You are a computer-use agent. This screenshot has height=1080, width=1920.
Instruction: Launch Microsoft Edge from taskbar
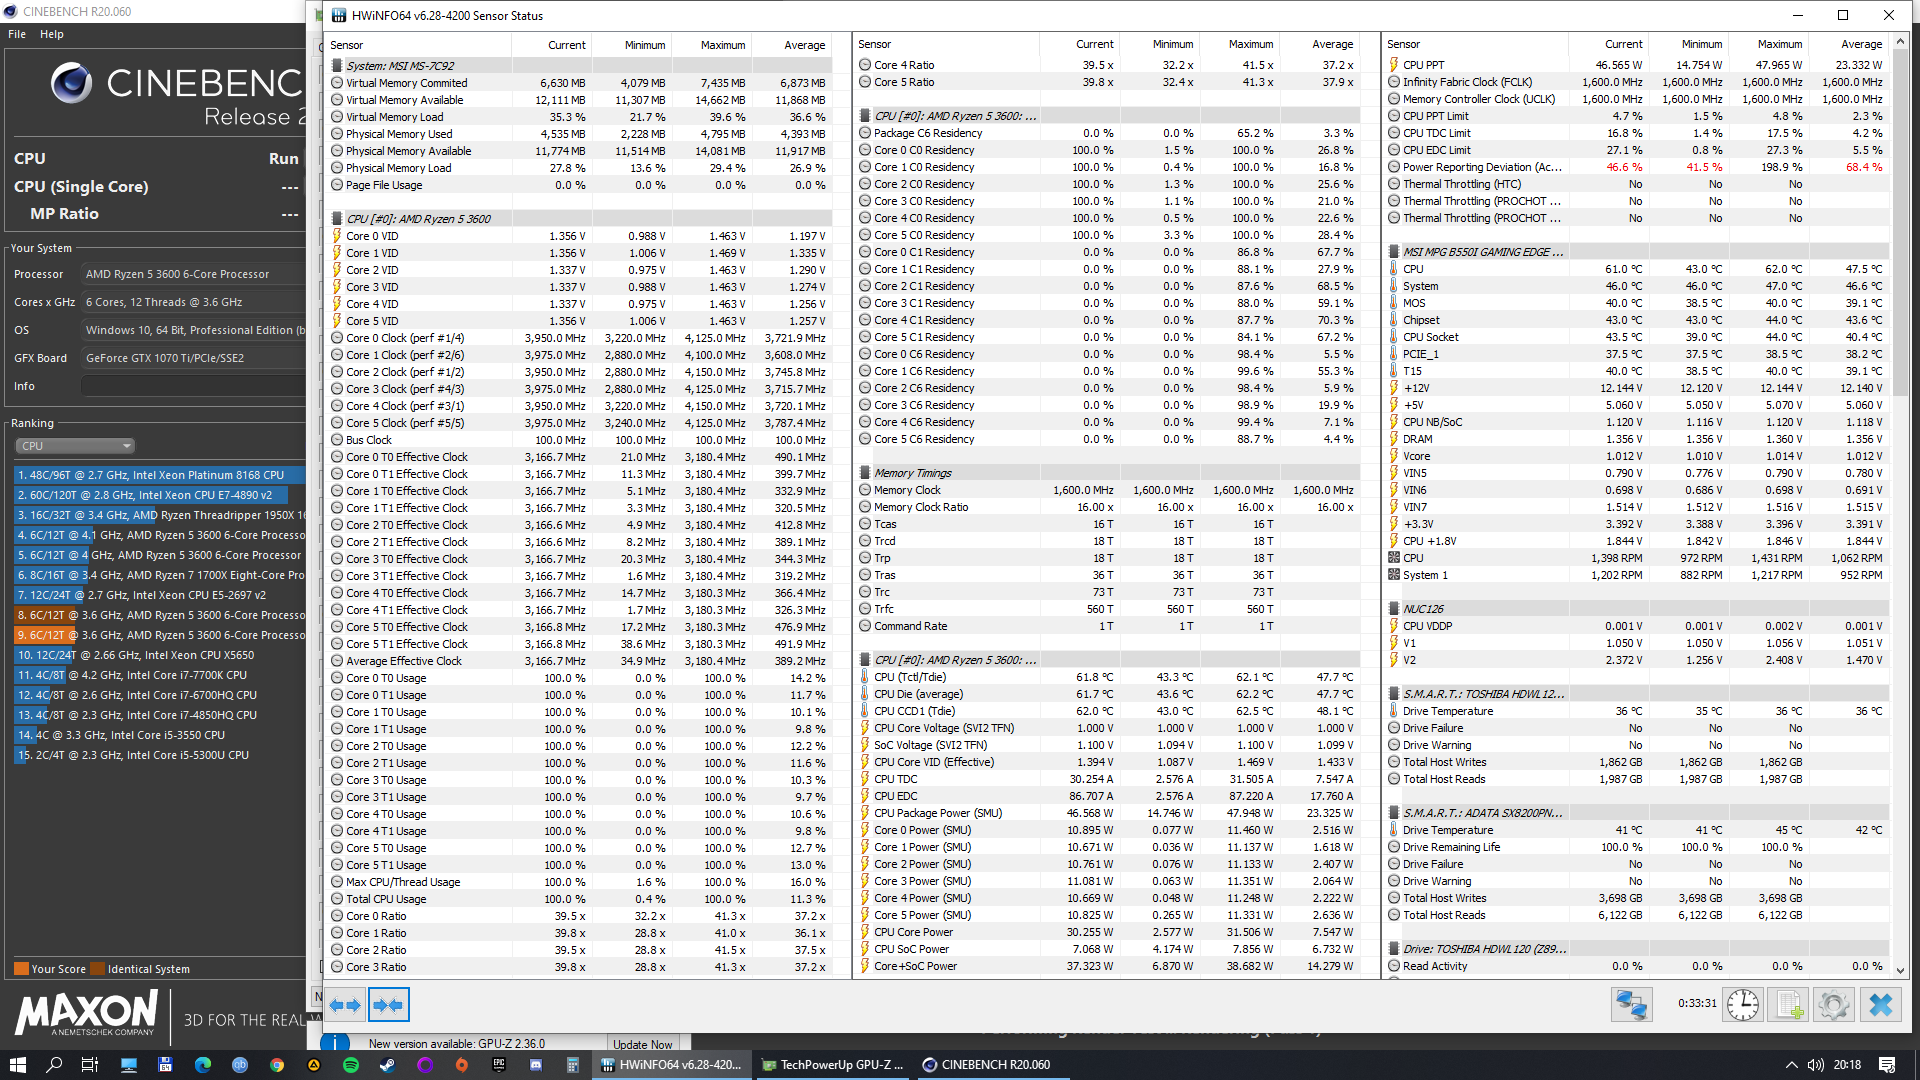click(x=203, y=1065)
